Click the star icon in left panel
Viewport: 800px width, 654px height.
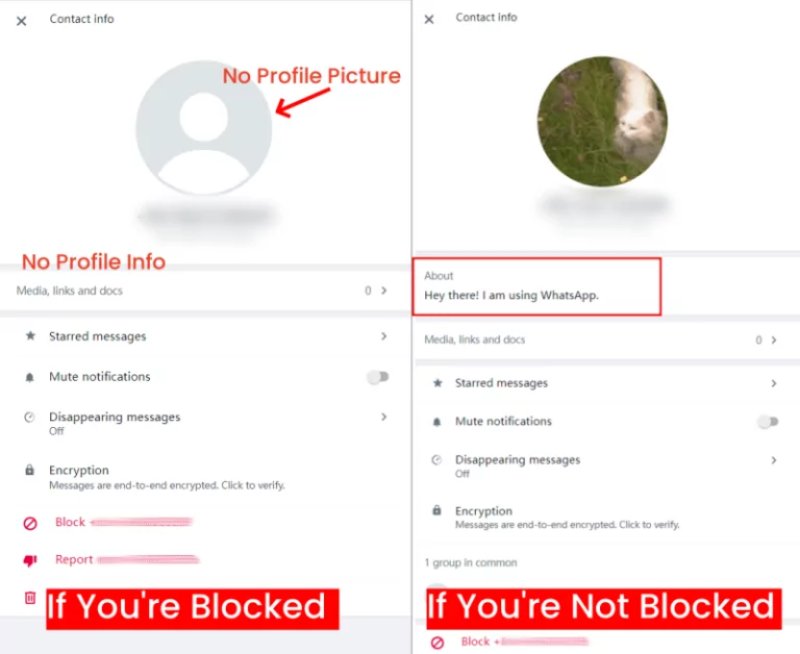click(31, 336)
